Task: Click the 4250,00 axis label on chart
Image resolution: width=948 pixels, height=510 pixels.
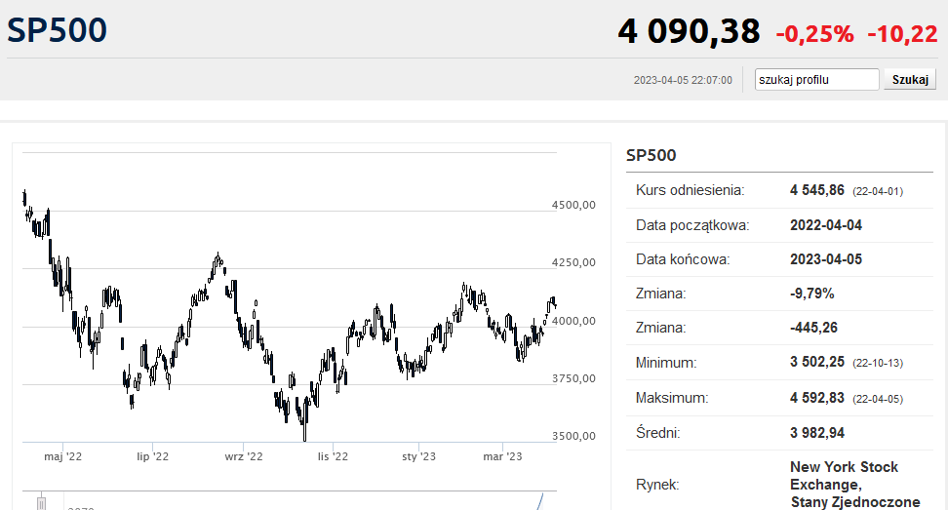Action: (574, 263)
